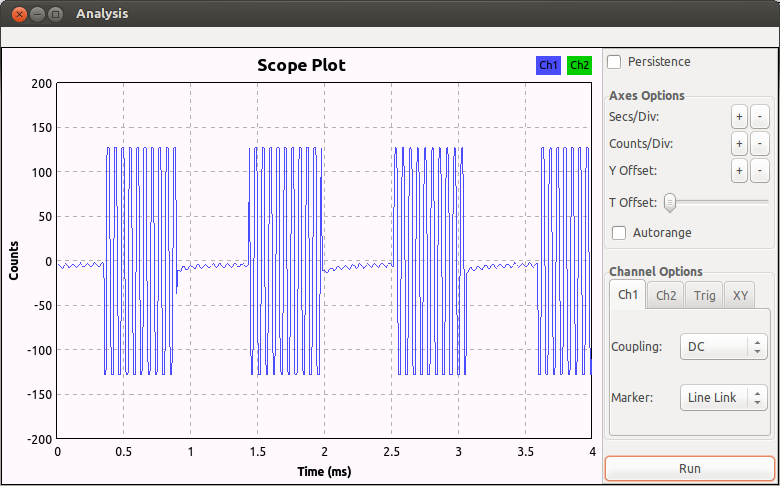The image size is (780, 486).
Task: Click the green Ch2 legend swatch
Action: pyautogui.click(x=580, y=65)
